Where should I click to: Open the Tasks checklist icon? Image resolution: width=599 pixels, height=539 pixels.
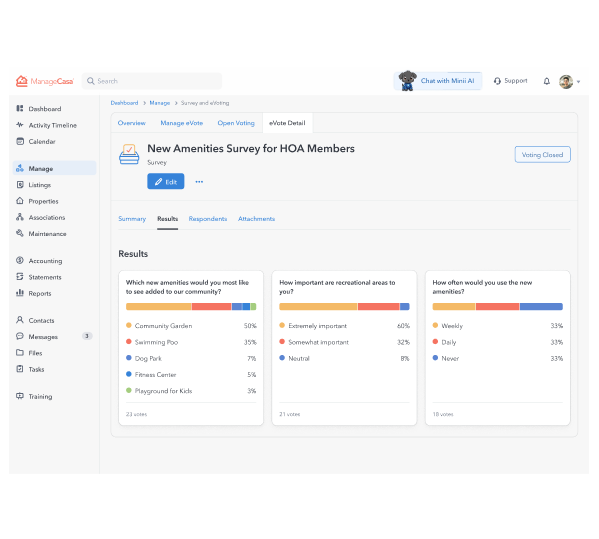pyautogui.click(x=20, y=369)
